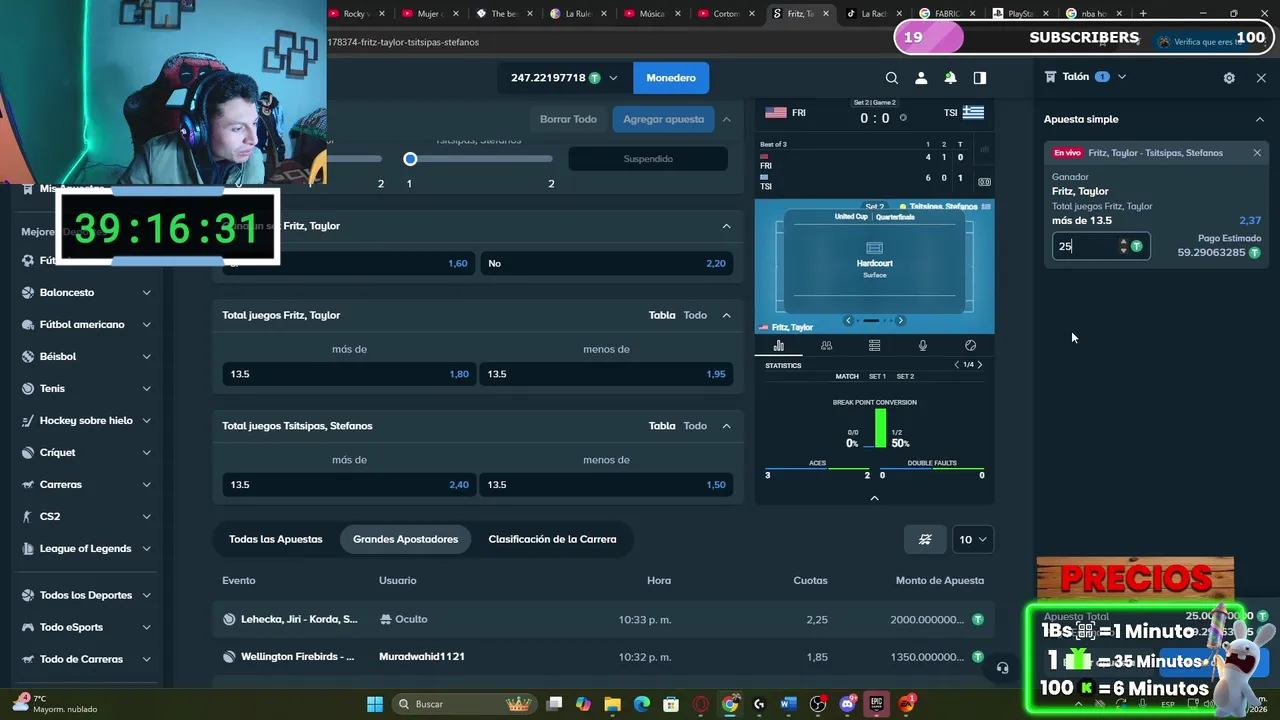Screen dimensions: 1280x720
Task: Open the user profile icon
Action: (x=921, y=78)
